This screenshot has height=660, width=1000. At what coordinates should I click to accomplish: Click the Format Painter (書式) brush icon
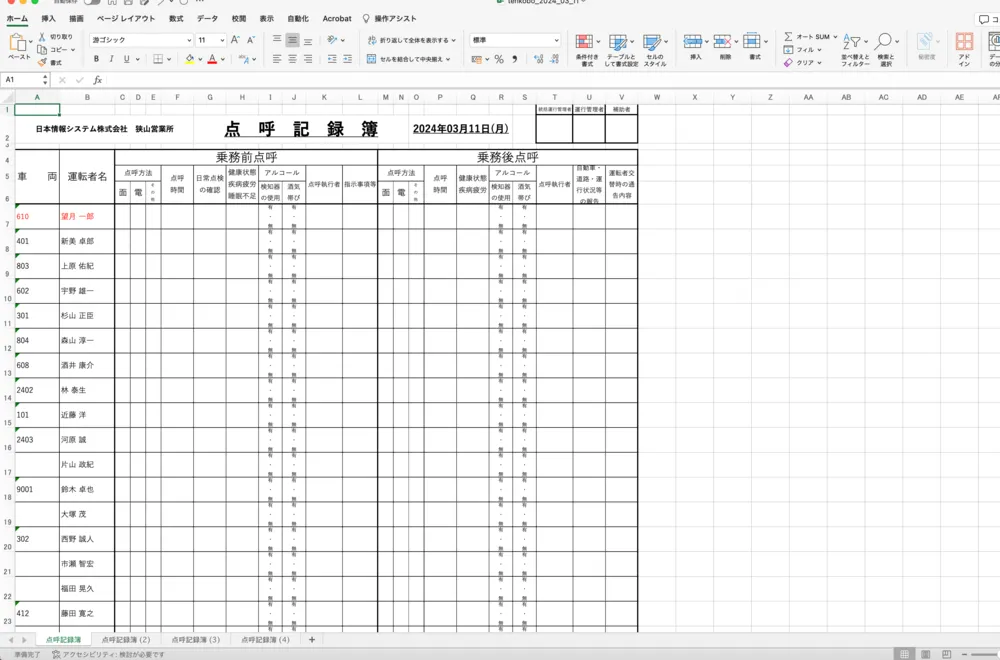point(42,62)
